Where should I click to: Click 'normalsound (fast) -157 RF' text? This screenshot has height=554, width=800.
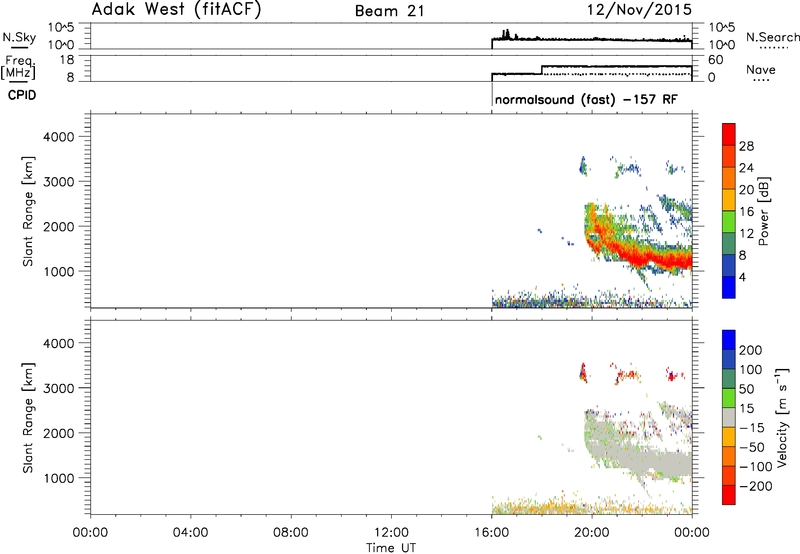click(x=586, y=99)
